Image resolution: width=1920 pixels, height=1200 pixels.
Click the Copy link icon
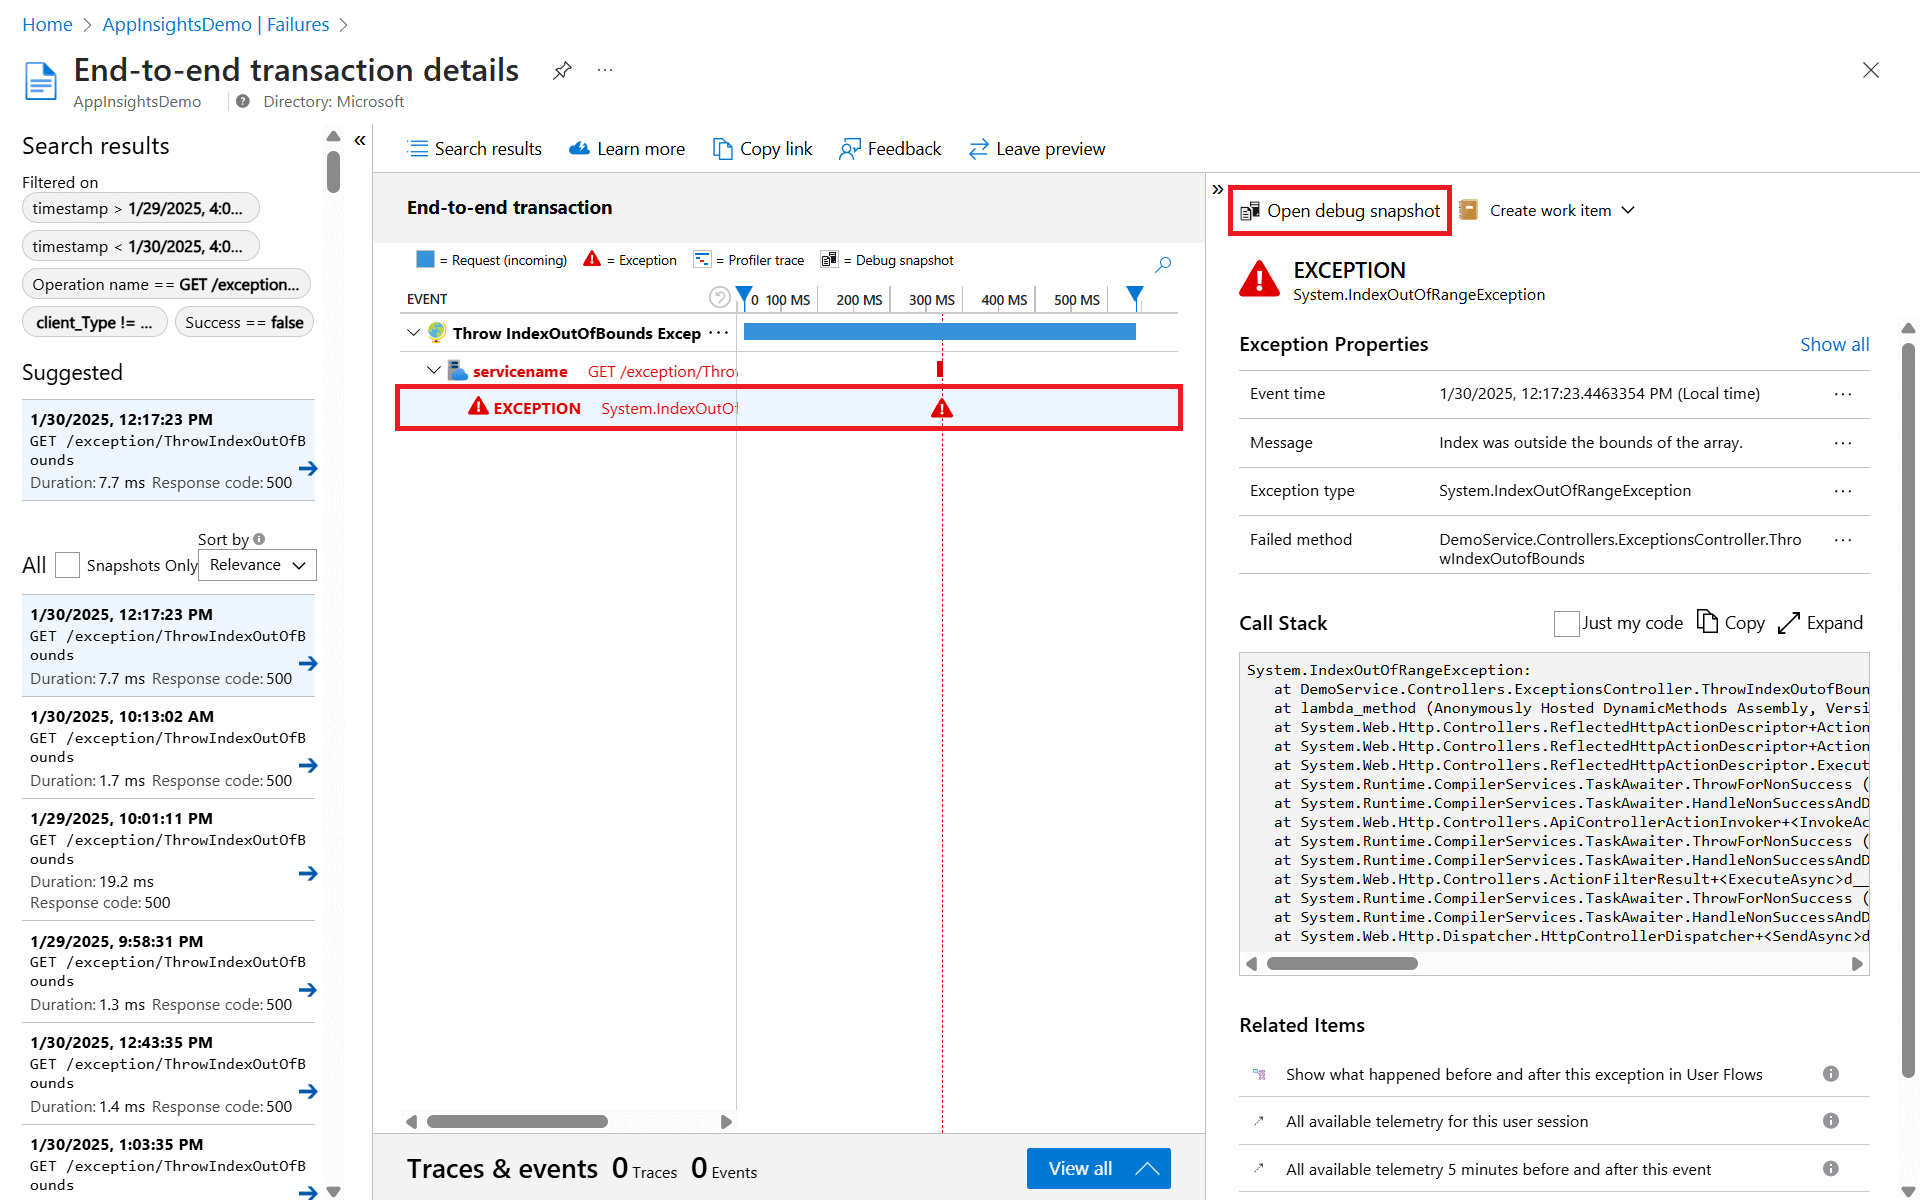722,149
